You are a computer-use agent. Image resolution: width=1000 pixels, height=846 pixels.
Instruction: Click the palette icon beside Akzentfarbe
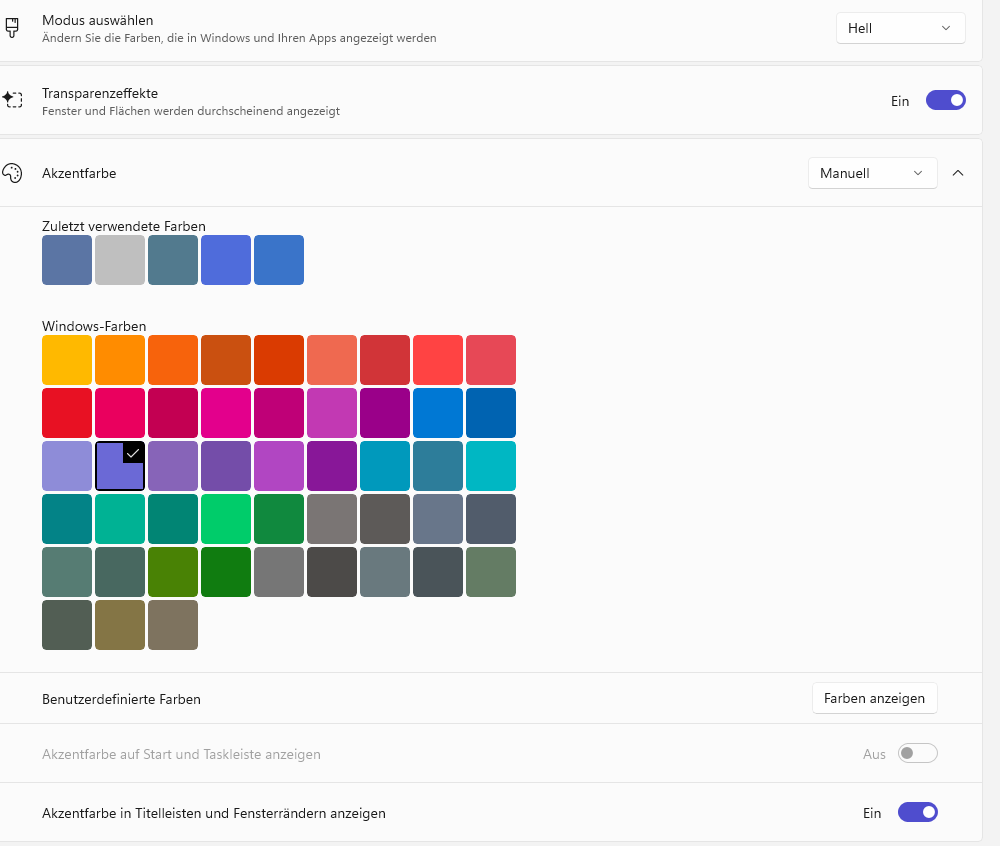tap(13, 173)
